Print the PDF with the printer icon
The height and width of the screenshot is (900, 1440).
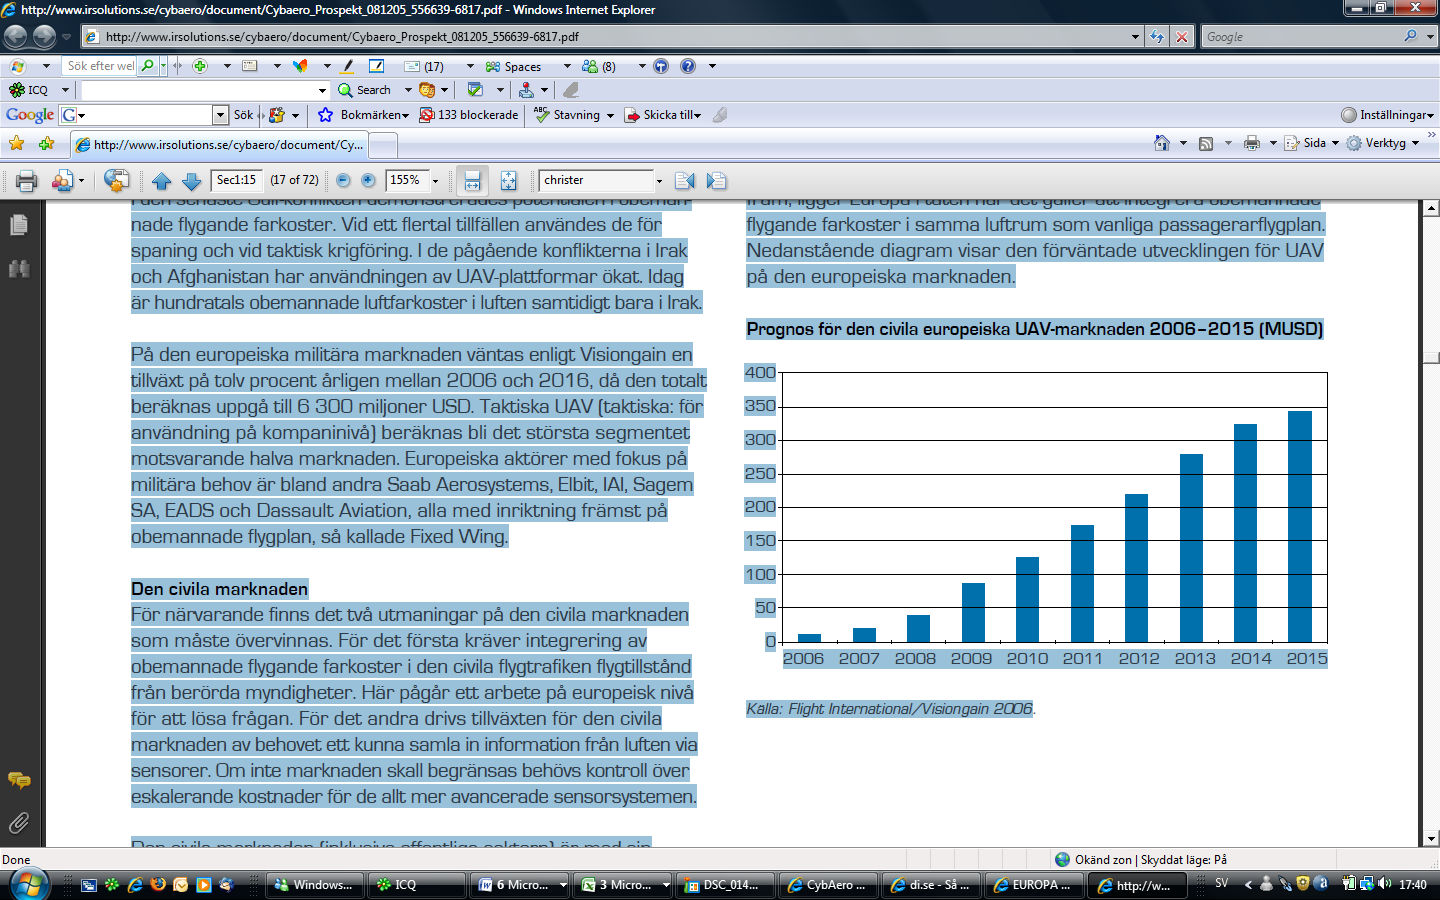pos(27,181)
